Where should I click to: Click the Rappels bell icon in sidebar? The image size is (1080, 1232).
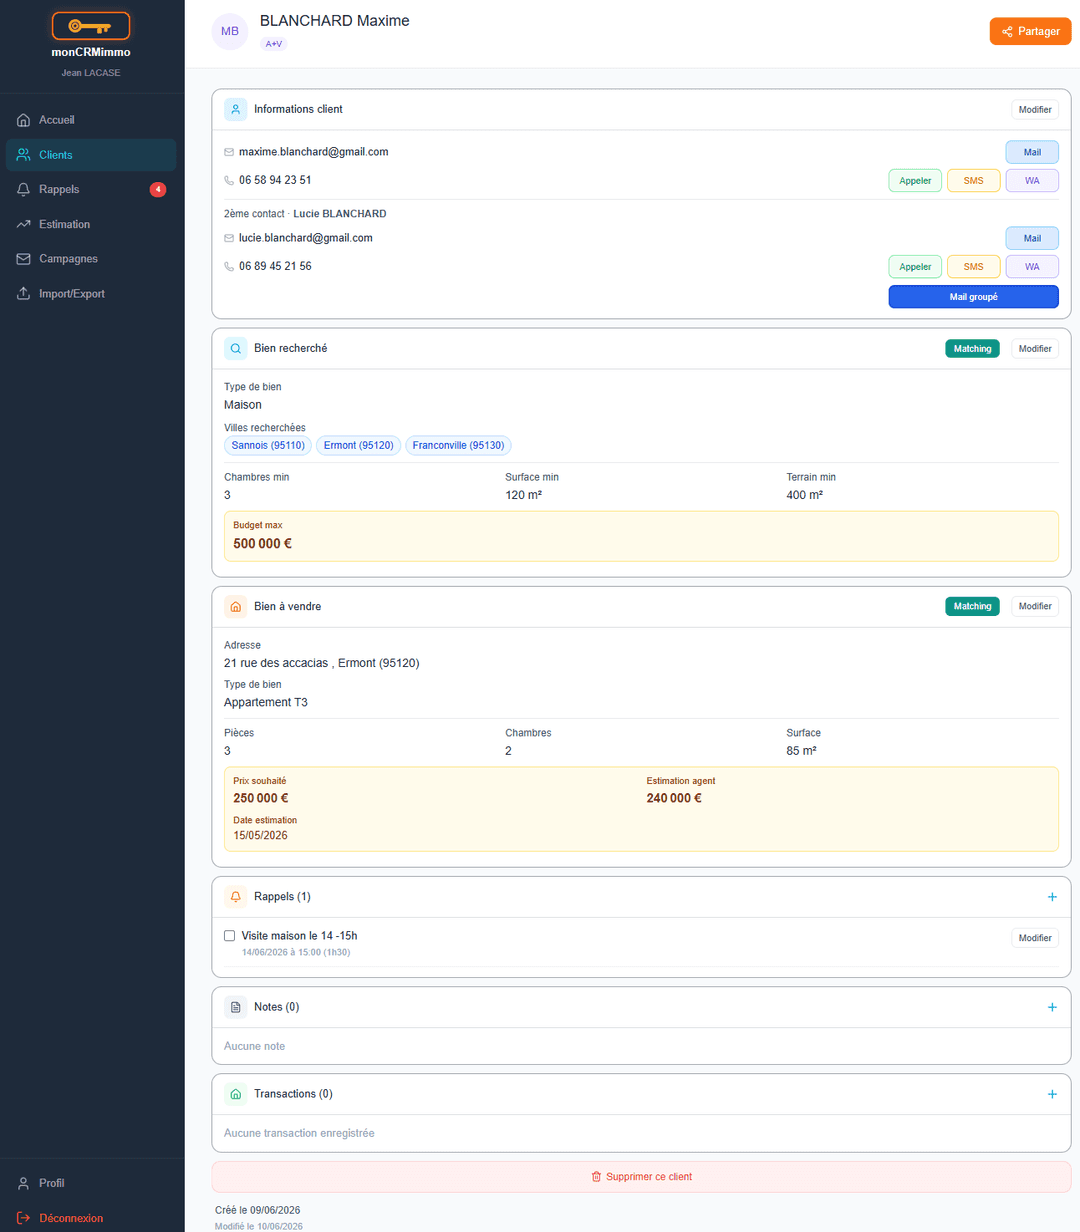pos(23,189)
